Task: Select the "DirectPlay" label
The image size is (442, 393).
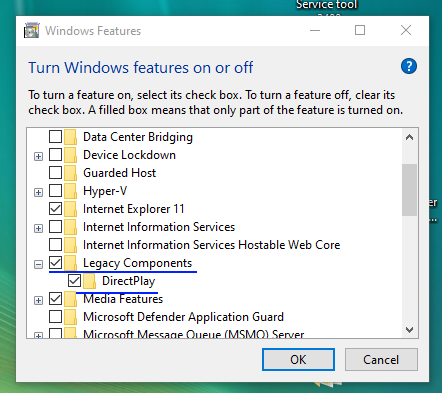Action: 129,281
